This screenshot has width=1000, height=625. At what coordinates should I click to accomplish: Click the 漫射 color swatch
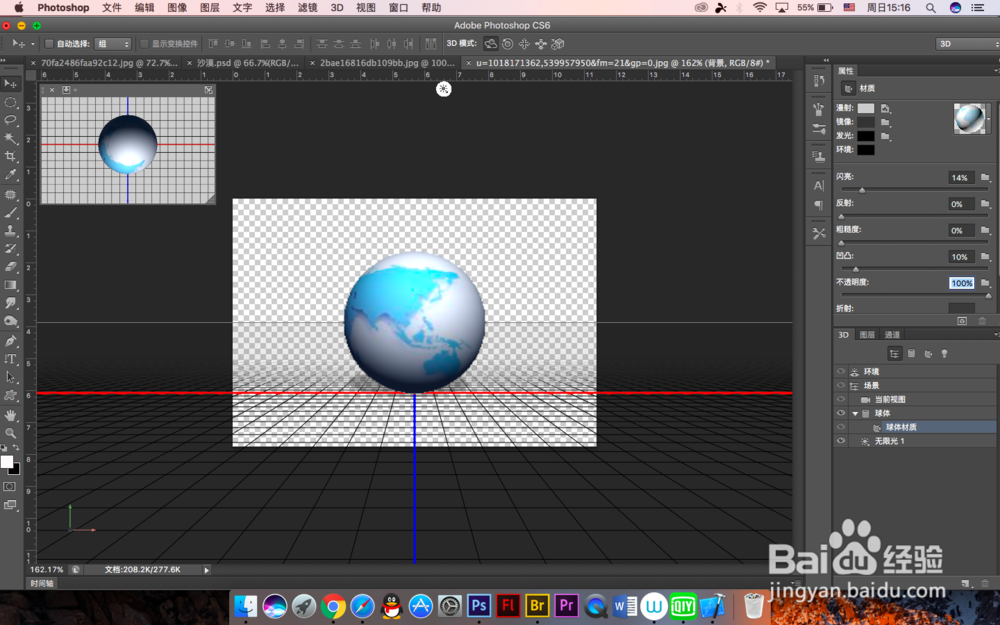coord(865,108)
